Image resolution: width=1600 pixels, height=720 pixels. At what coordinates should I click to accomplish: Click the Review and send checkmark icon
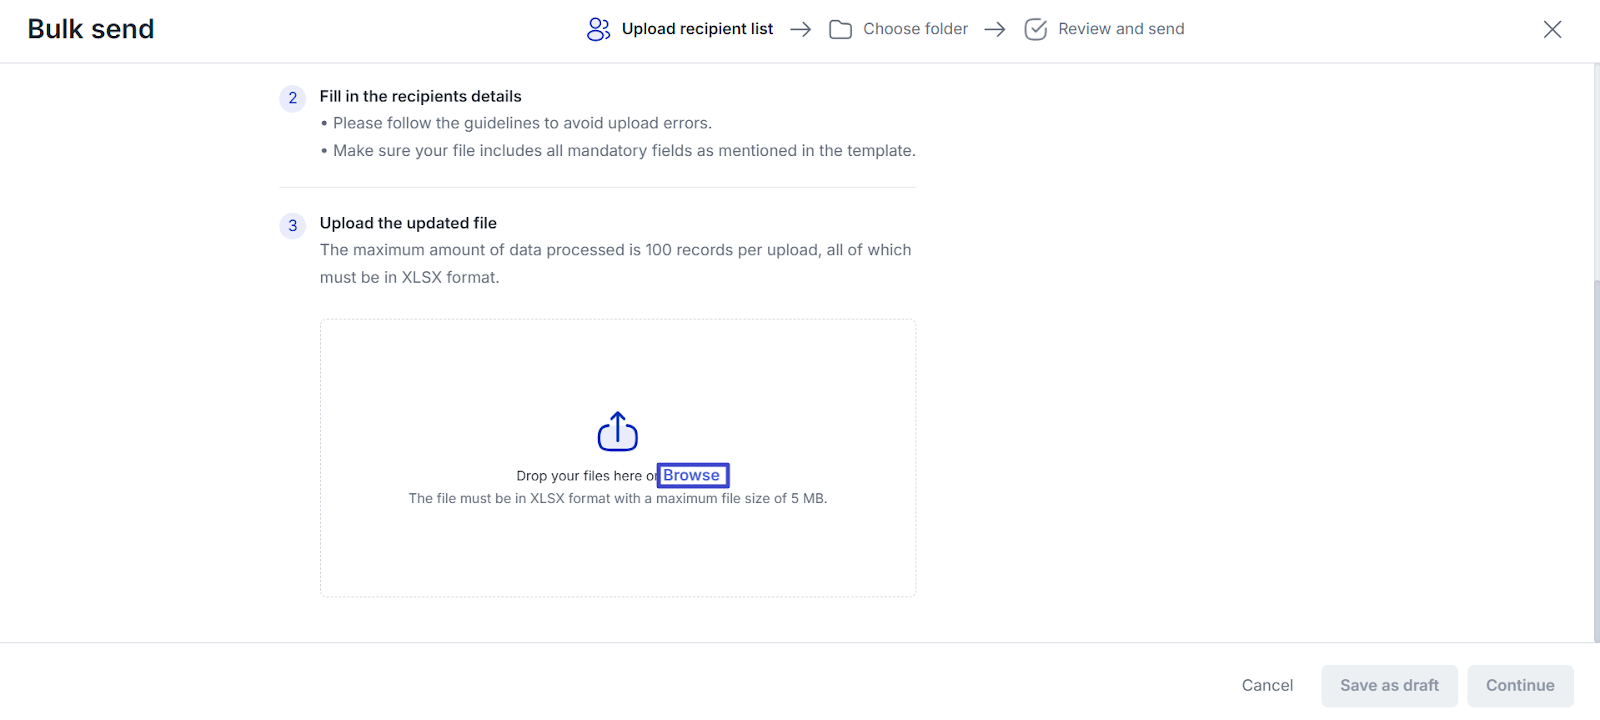1036,29
